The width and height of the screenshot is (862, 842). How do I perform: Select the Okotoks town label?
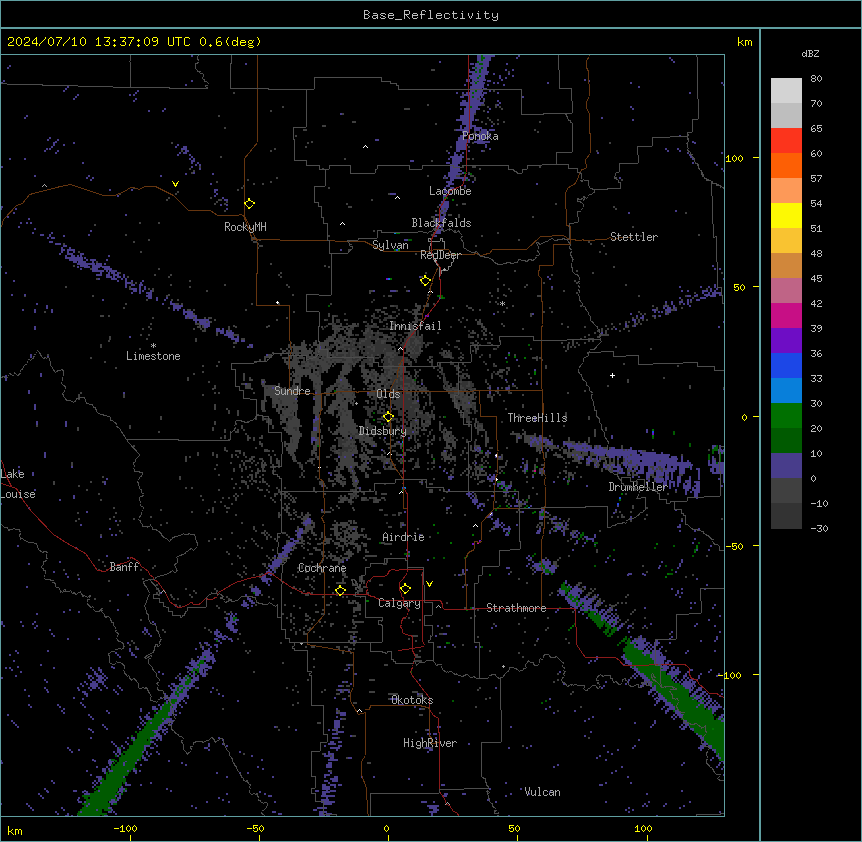412,700
